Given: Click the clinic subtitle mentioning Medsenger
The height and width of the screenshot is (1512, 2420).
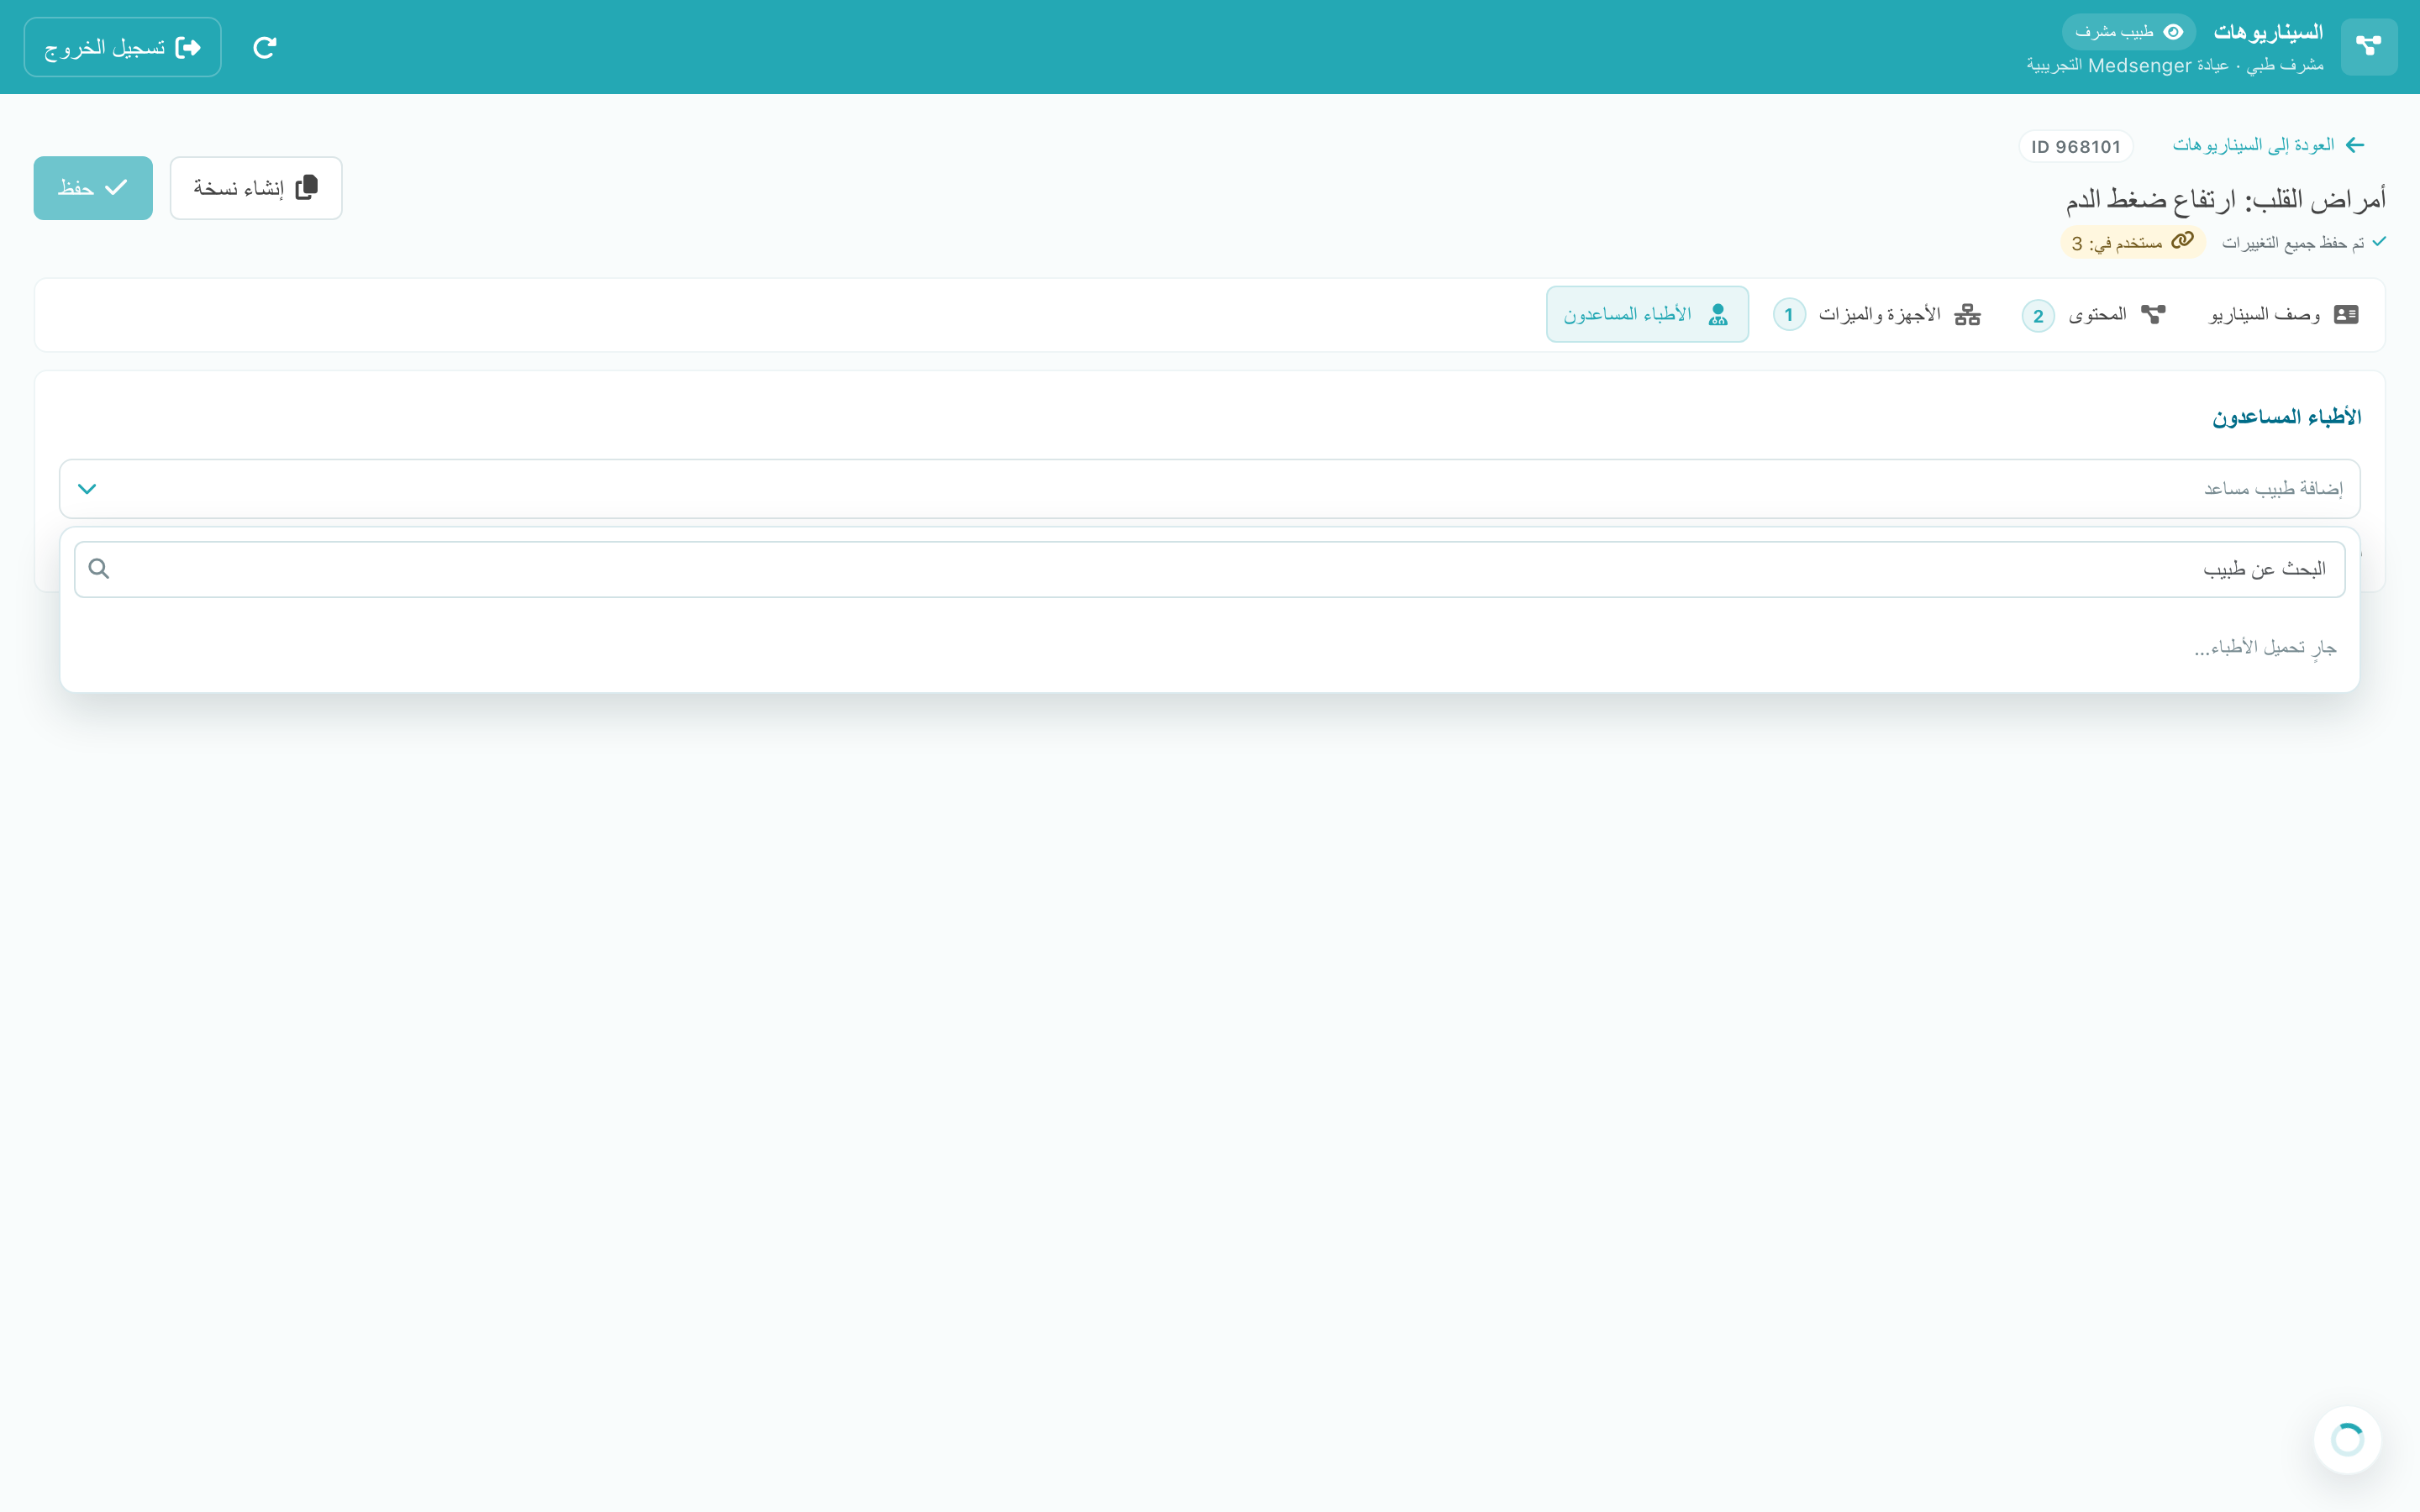Looking at the screenshot, I should 2175,66.
